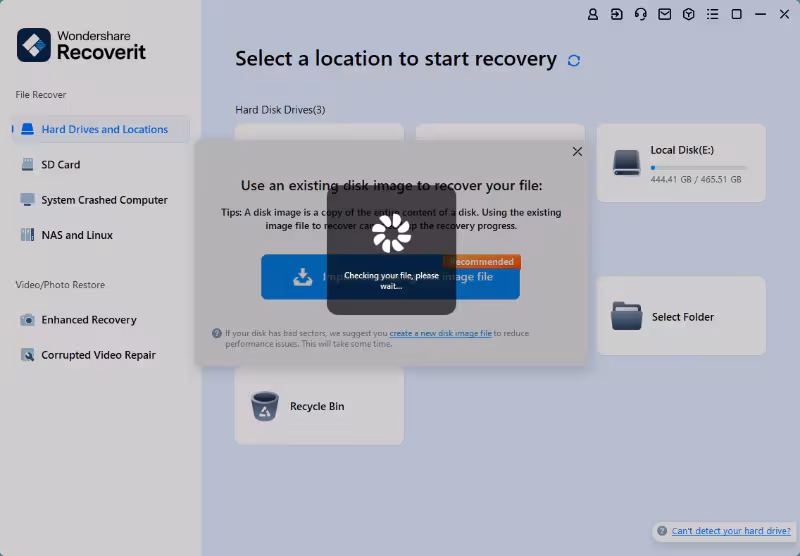Open the user account icon
The image size is (800, 556).
coord(593,14)
